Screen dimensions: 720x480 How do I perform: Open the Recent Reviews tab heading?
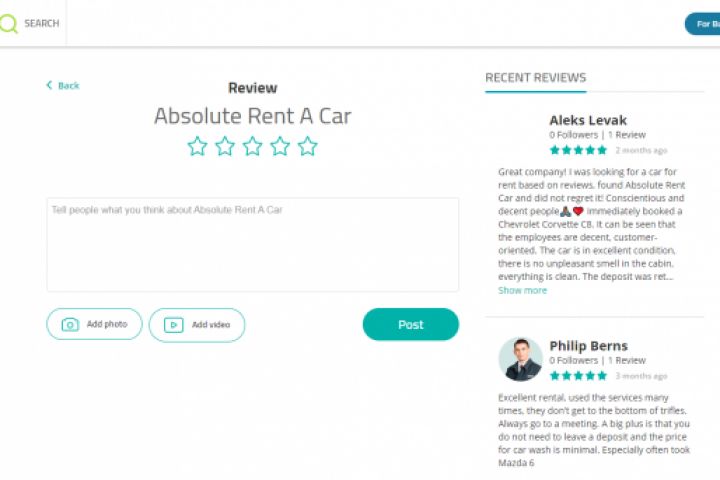coord(535,78)
